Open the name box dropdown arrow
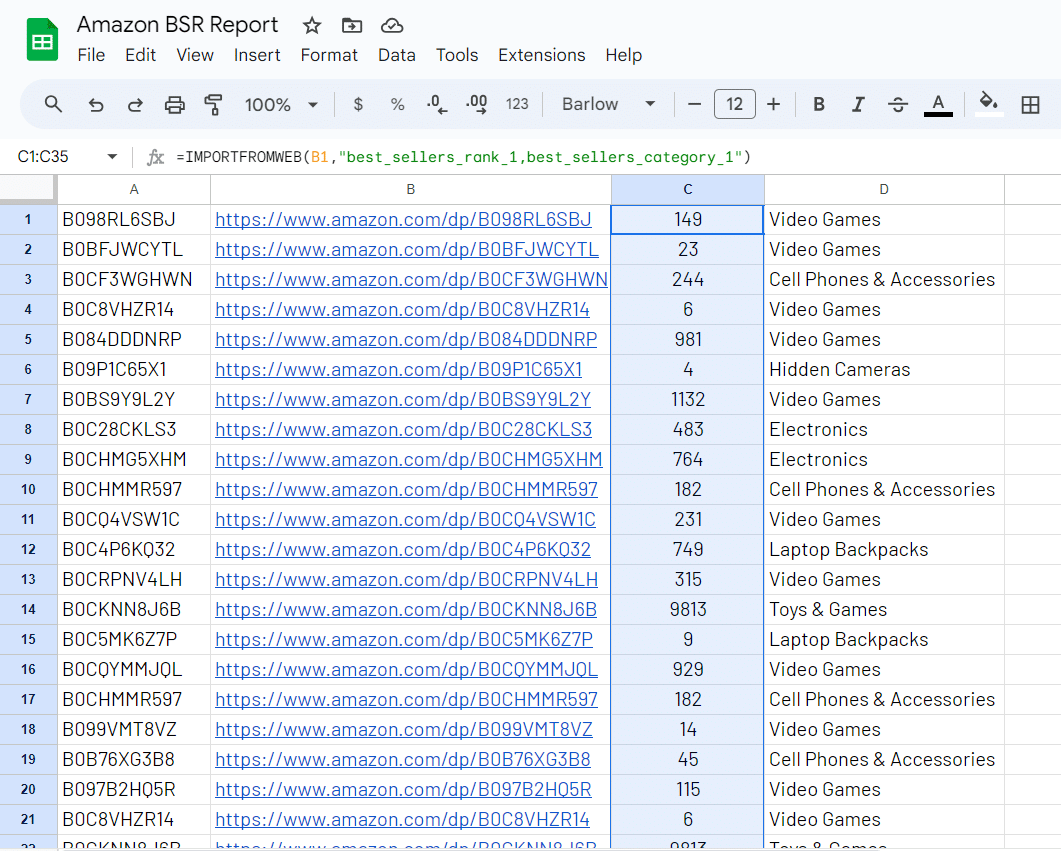This screenshot has height=851, width=1061. coord(112,157)
